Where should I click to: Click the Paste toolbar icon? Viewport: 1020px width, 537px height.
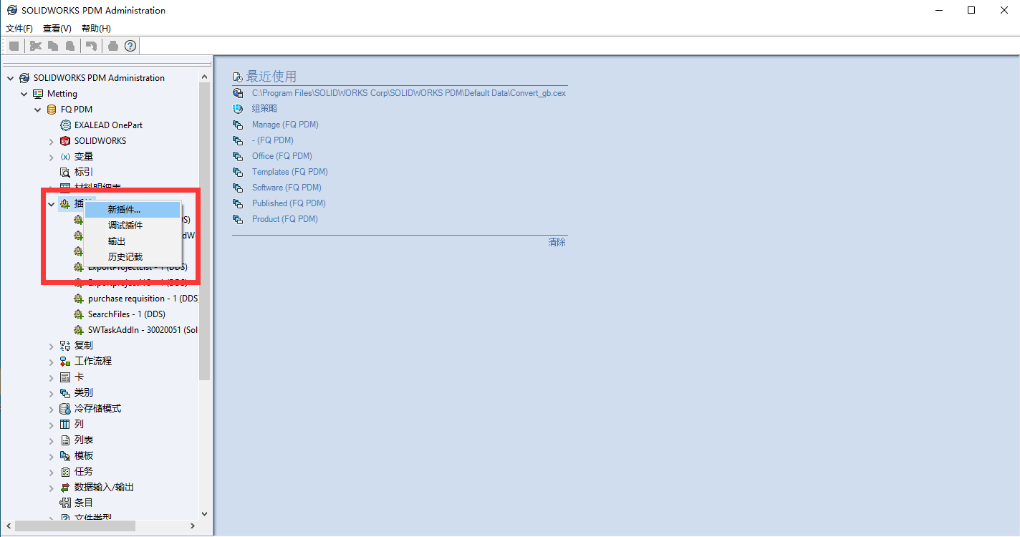click(70, 46)
